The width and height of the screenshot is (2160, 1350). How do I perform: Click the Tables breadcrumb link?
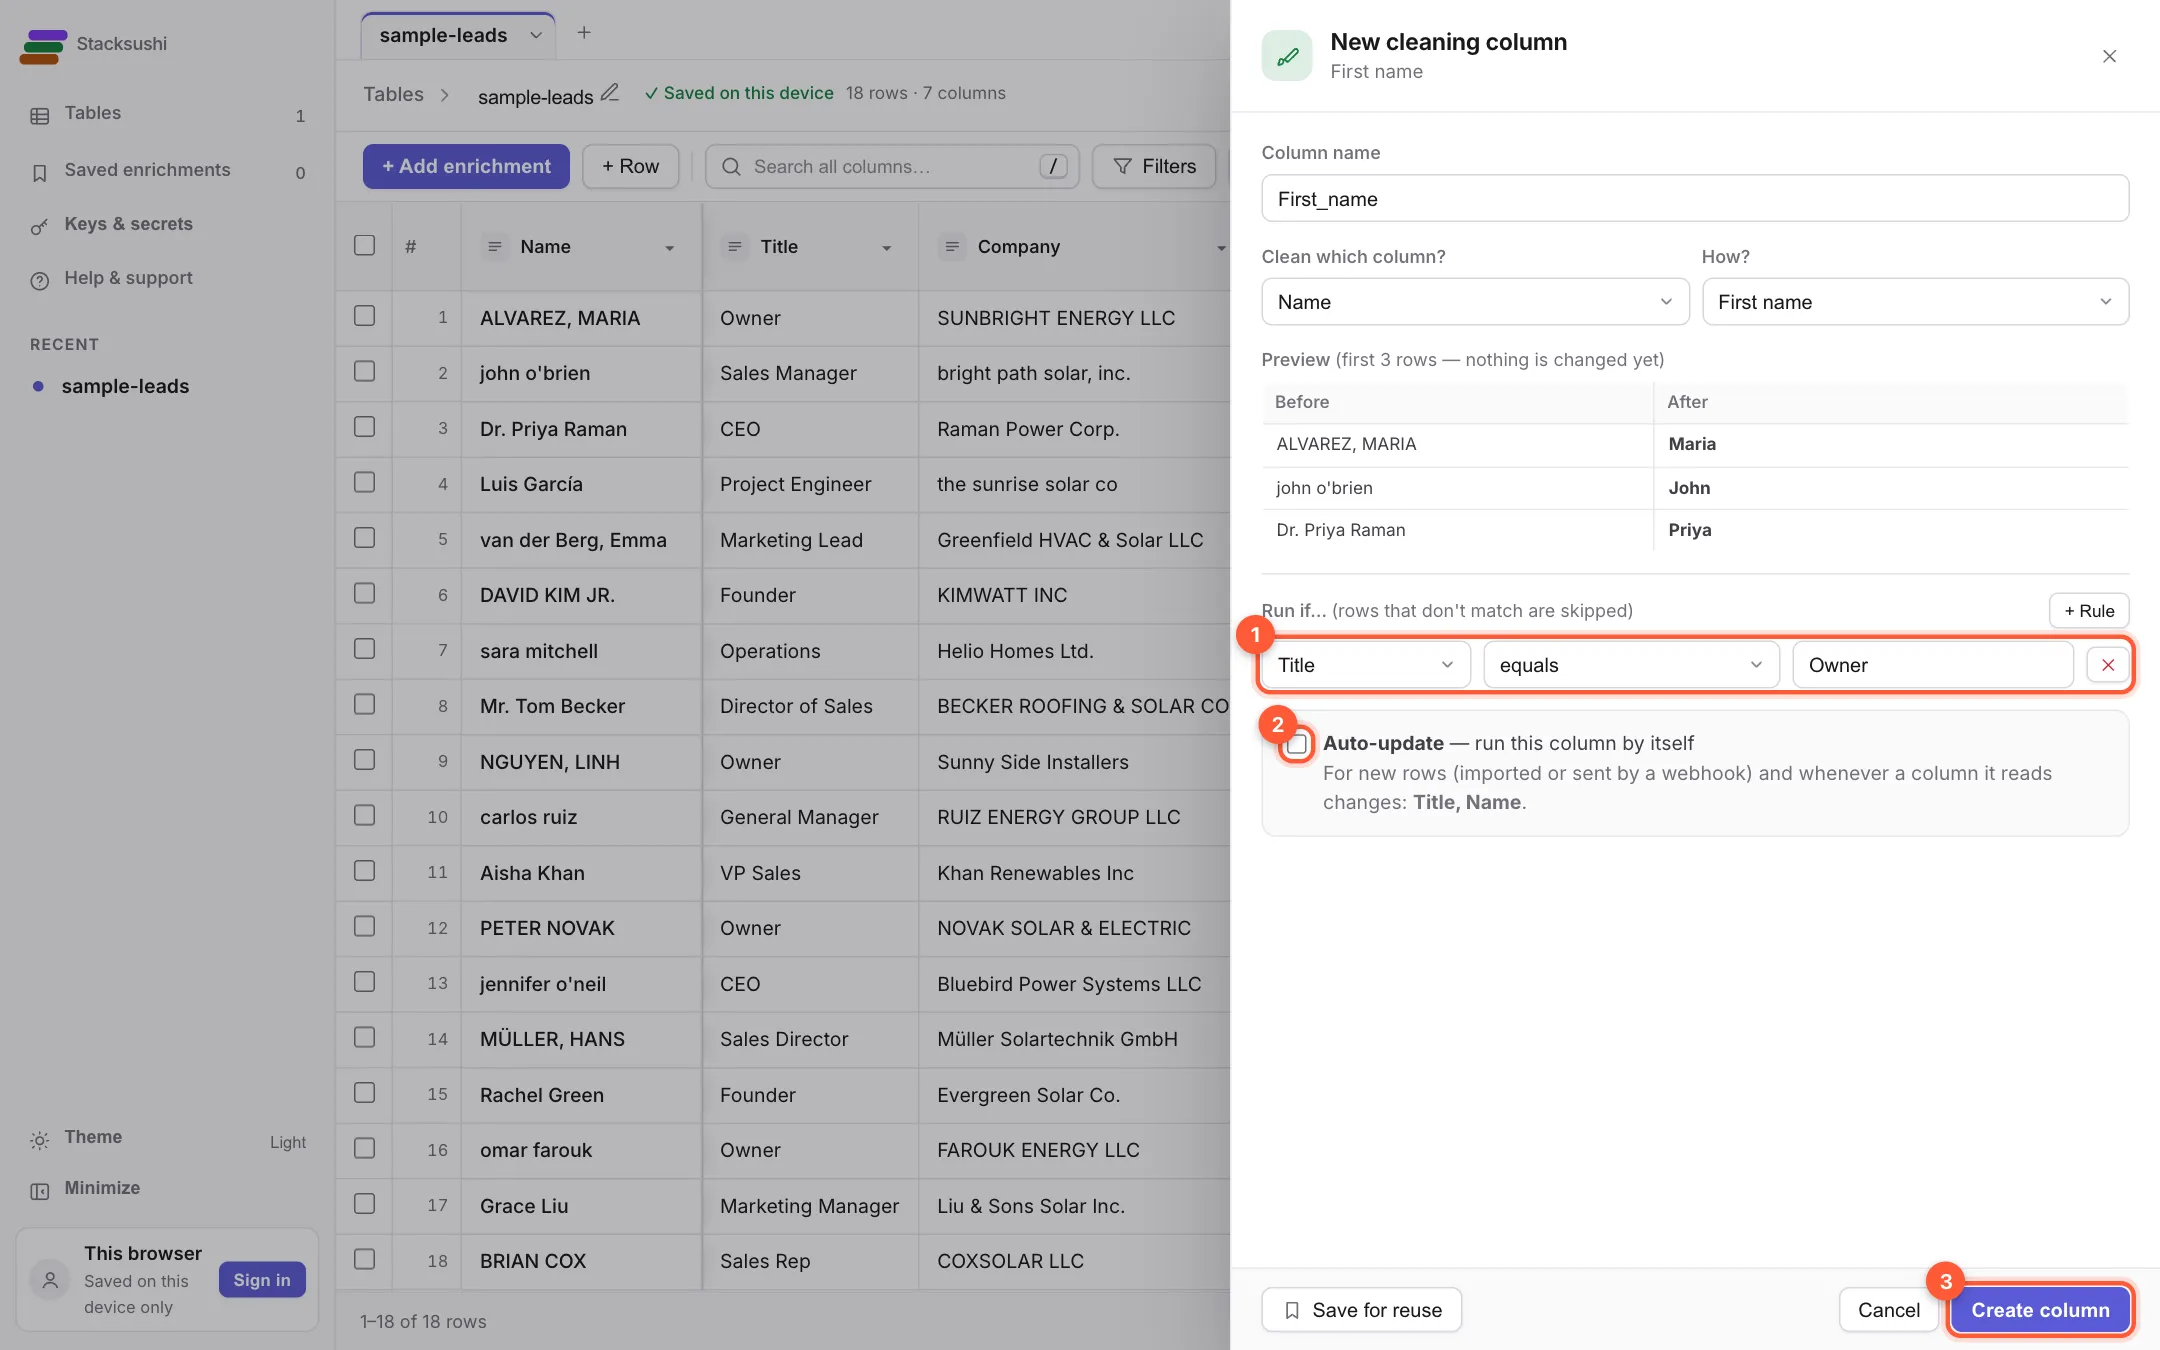pyautogui.click(x=393, y=94)
